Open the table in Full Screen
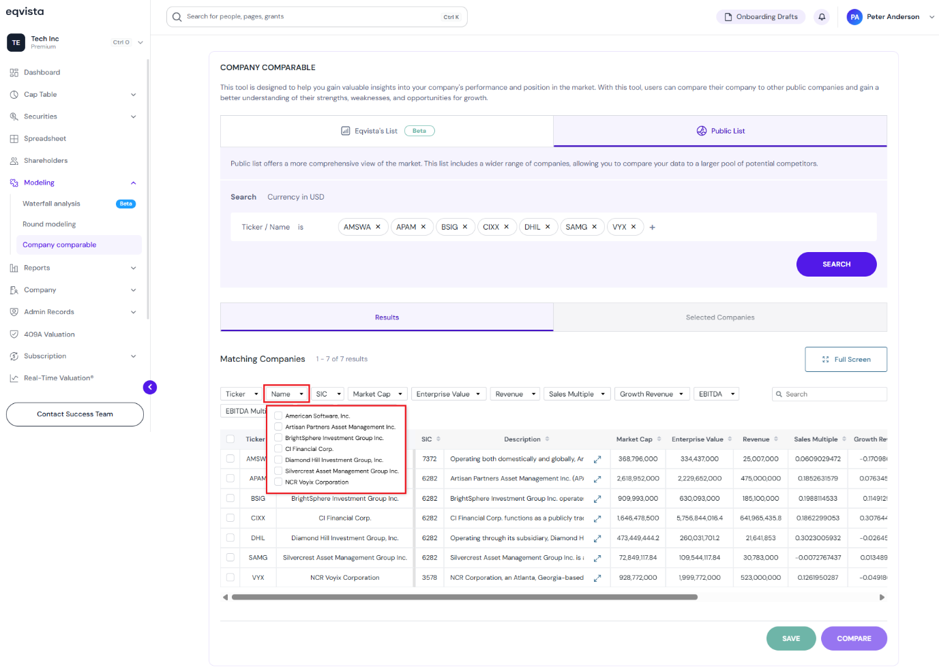The image size is (939, 669). pos(846,359)
